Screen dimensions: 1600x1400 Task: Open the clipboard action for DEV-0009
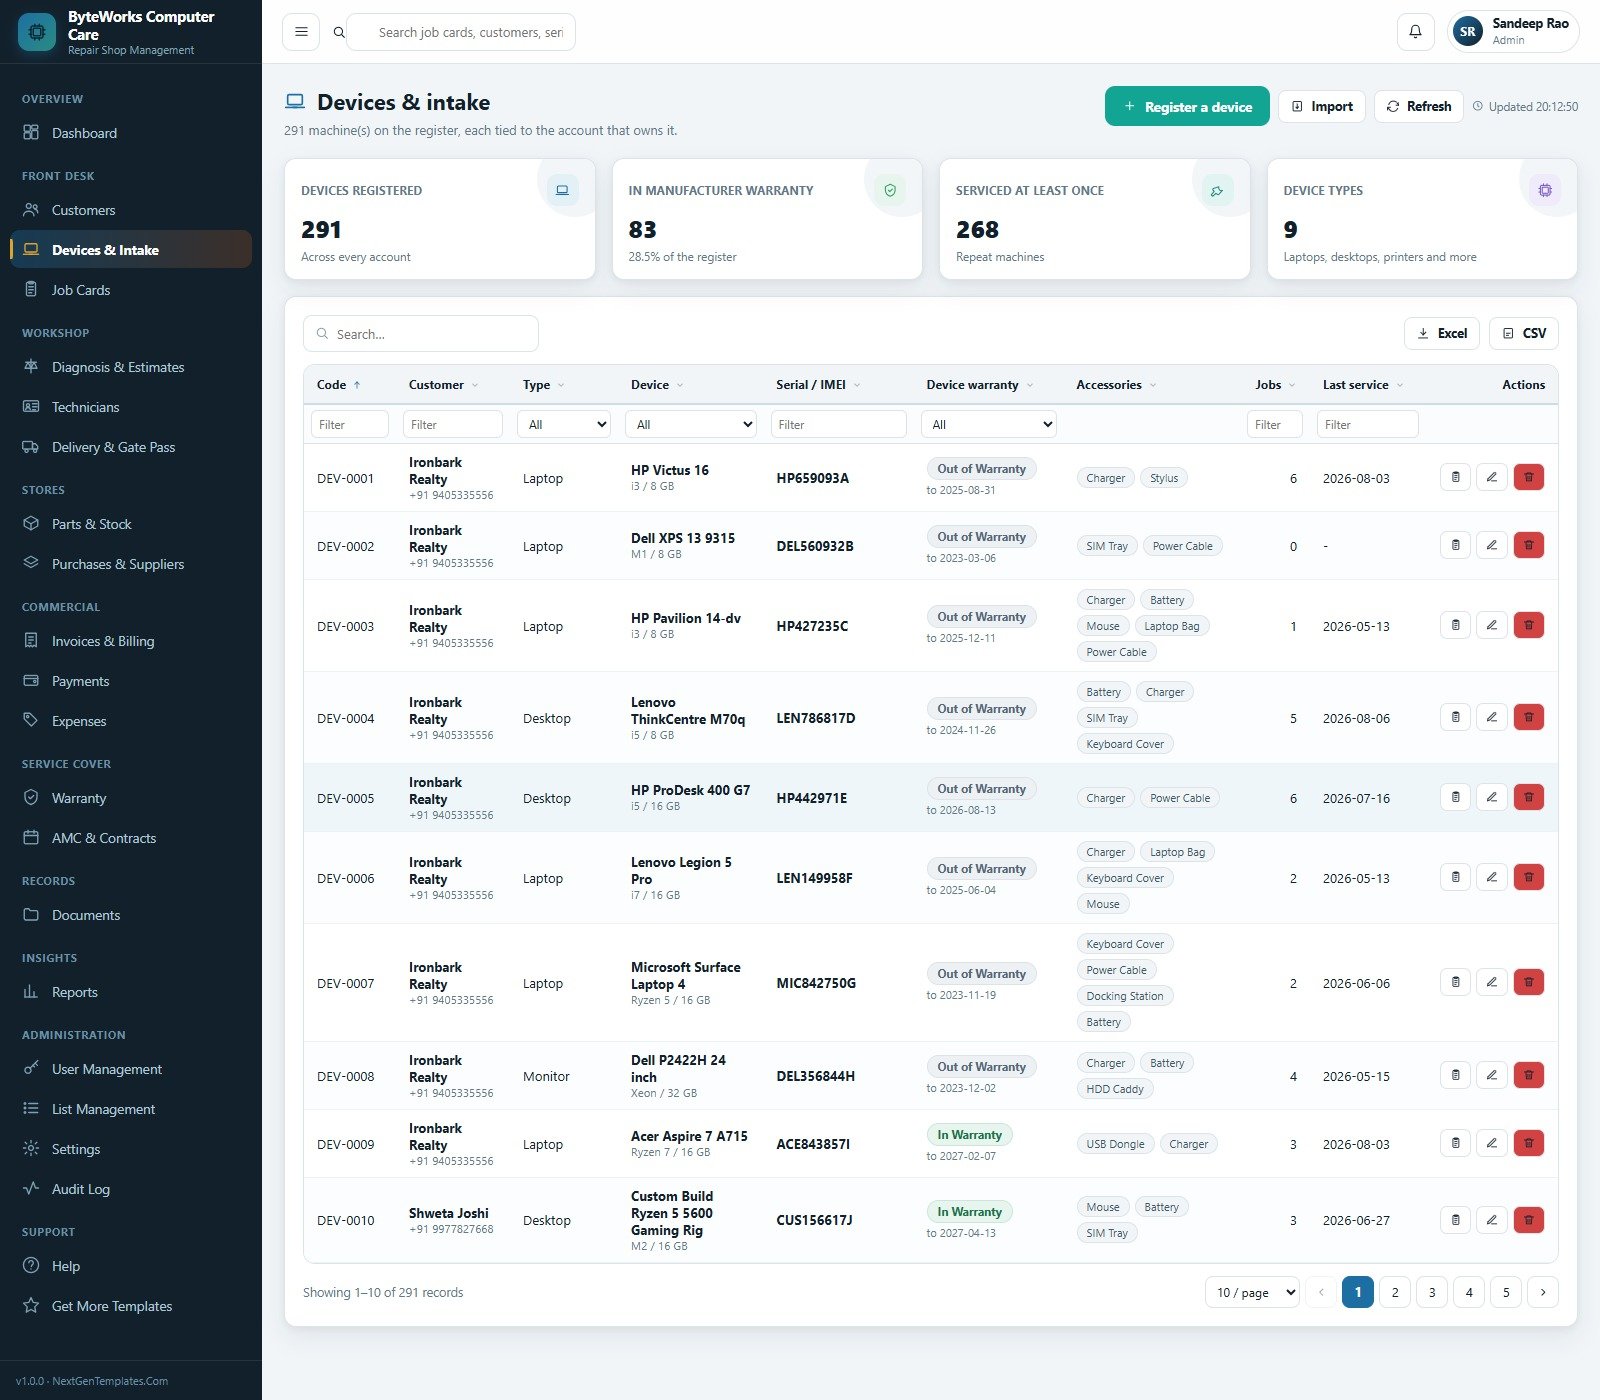click(1455, 1144)
